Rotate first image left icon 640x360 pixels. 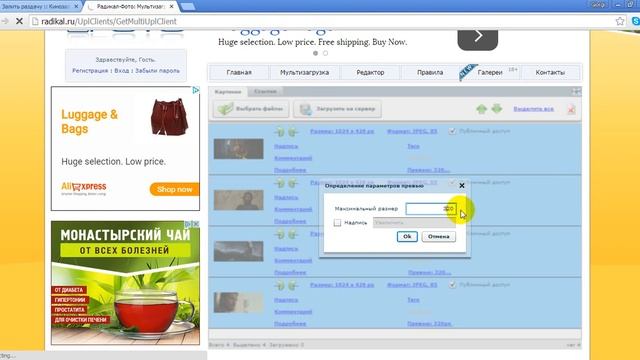point(280,132)
